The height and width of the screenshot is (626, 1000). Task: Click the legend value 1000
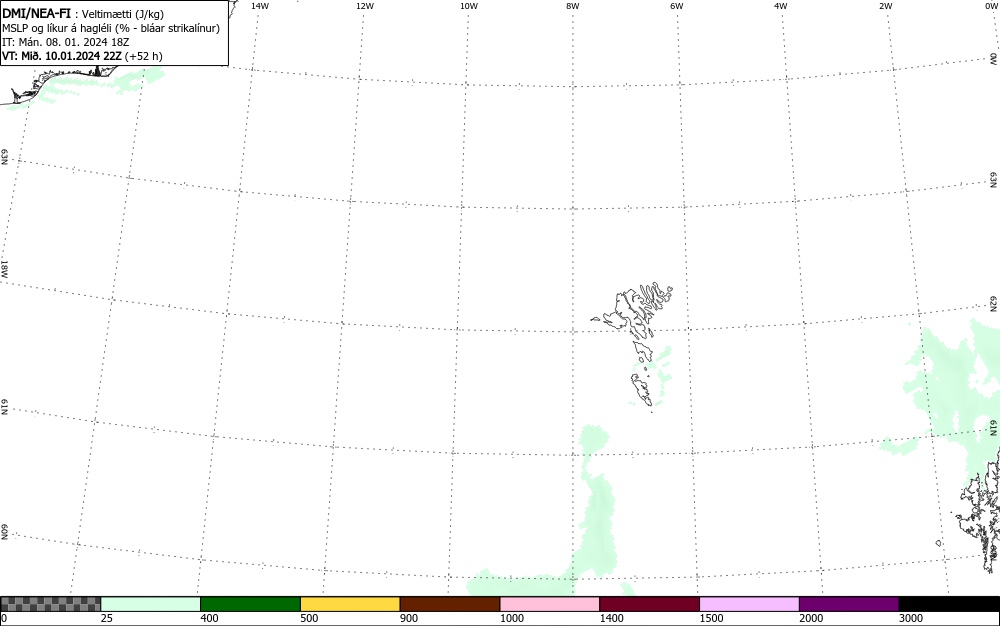coord(512,618)
